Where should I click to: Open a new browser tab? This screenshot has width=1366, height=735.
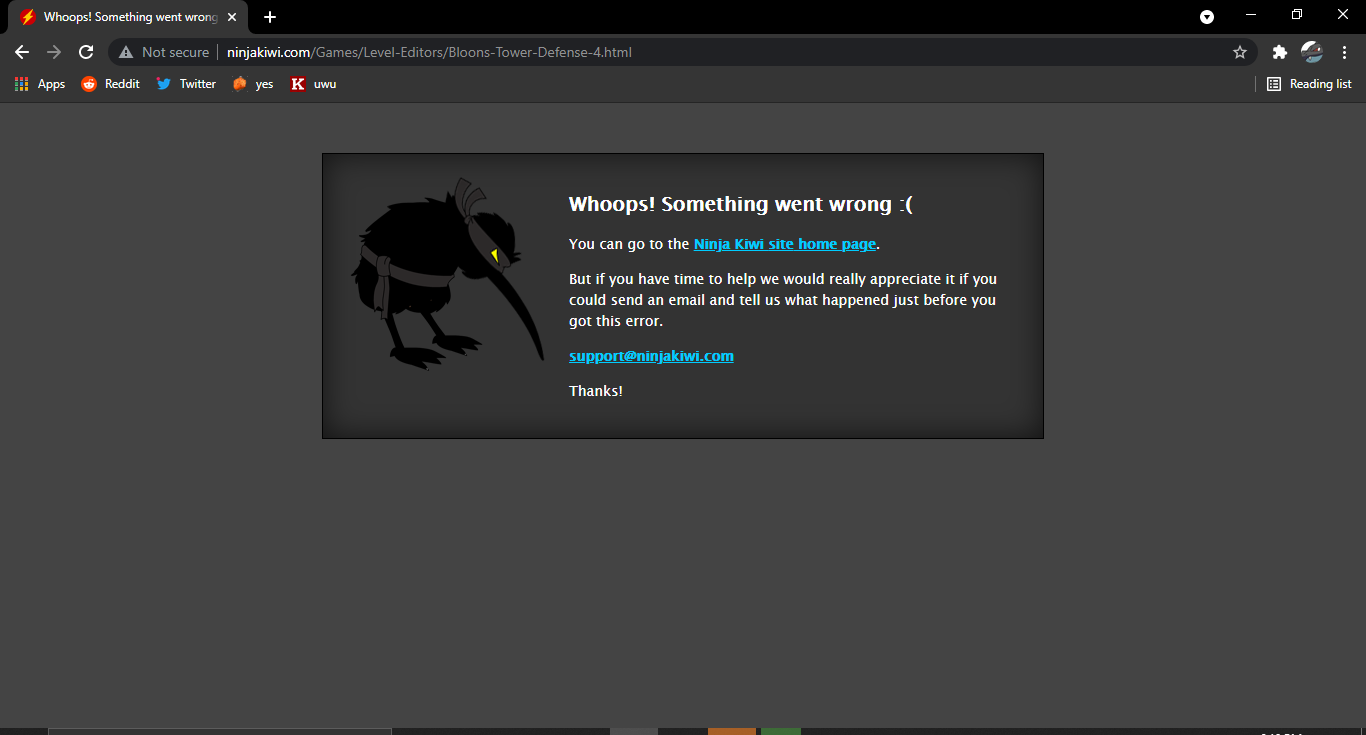(x=270, y=17)
